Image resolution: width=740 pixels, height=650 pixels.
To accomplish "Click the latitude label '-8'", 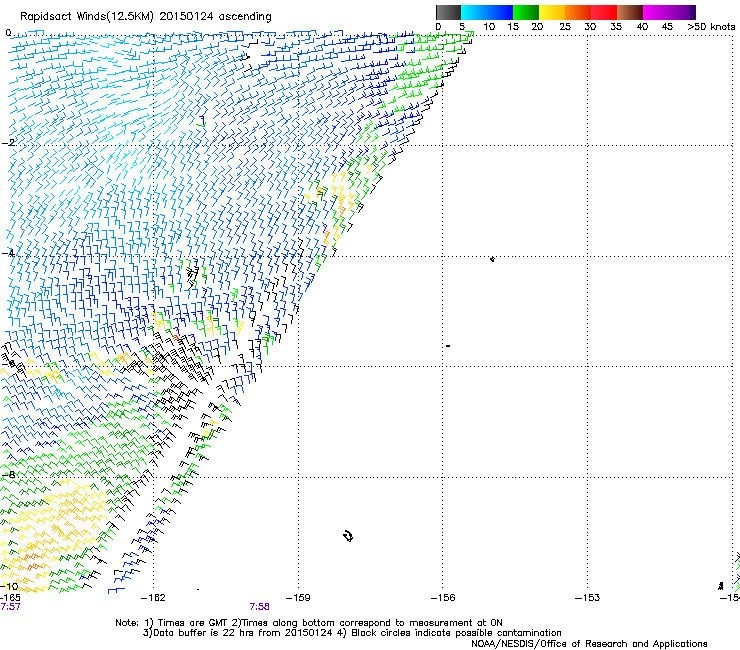I will click(x=8, y=475).
